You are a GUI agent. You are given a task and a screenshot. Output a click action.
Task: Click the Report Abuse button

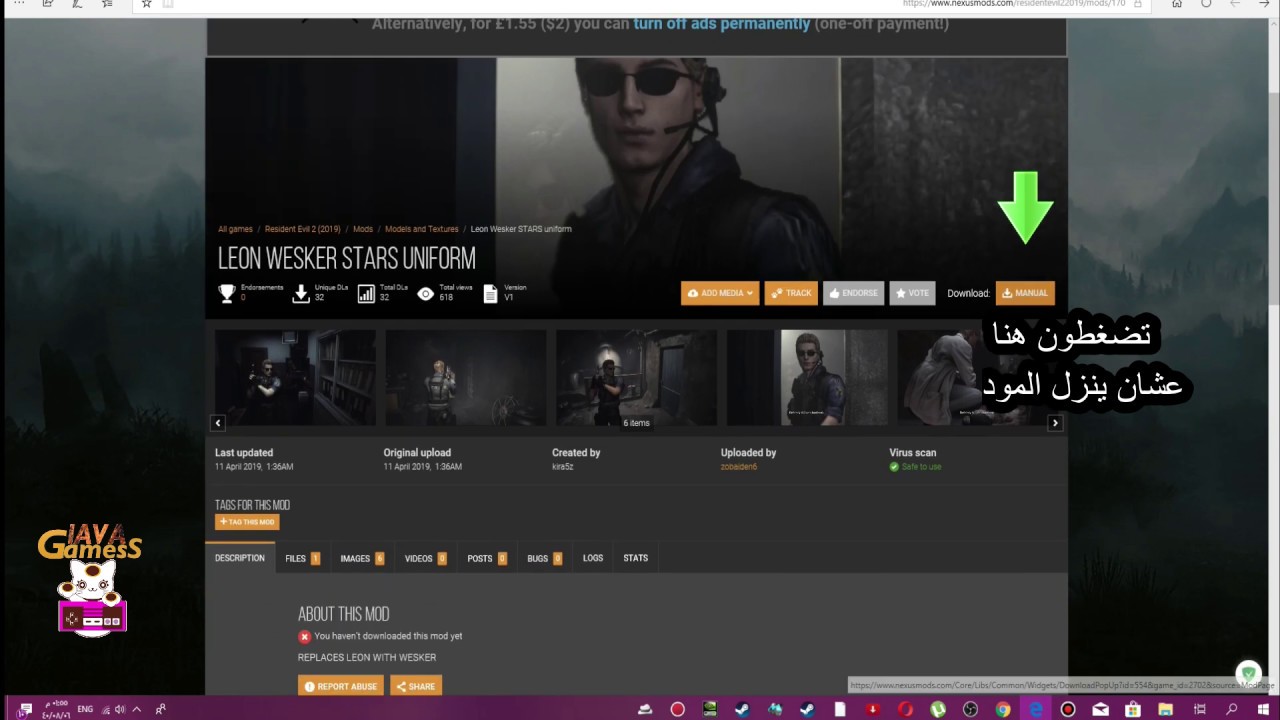[340, 686]
